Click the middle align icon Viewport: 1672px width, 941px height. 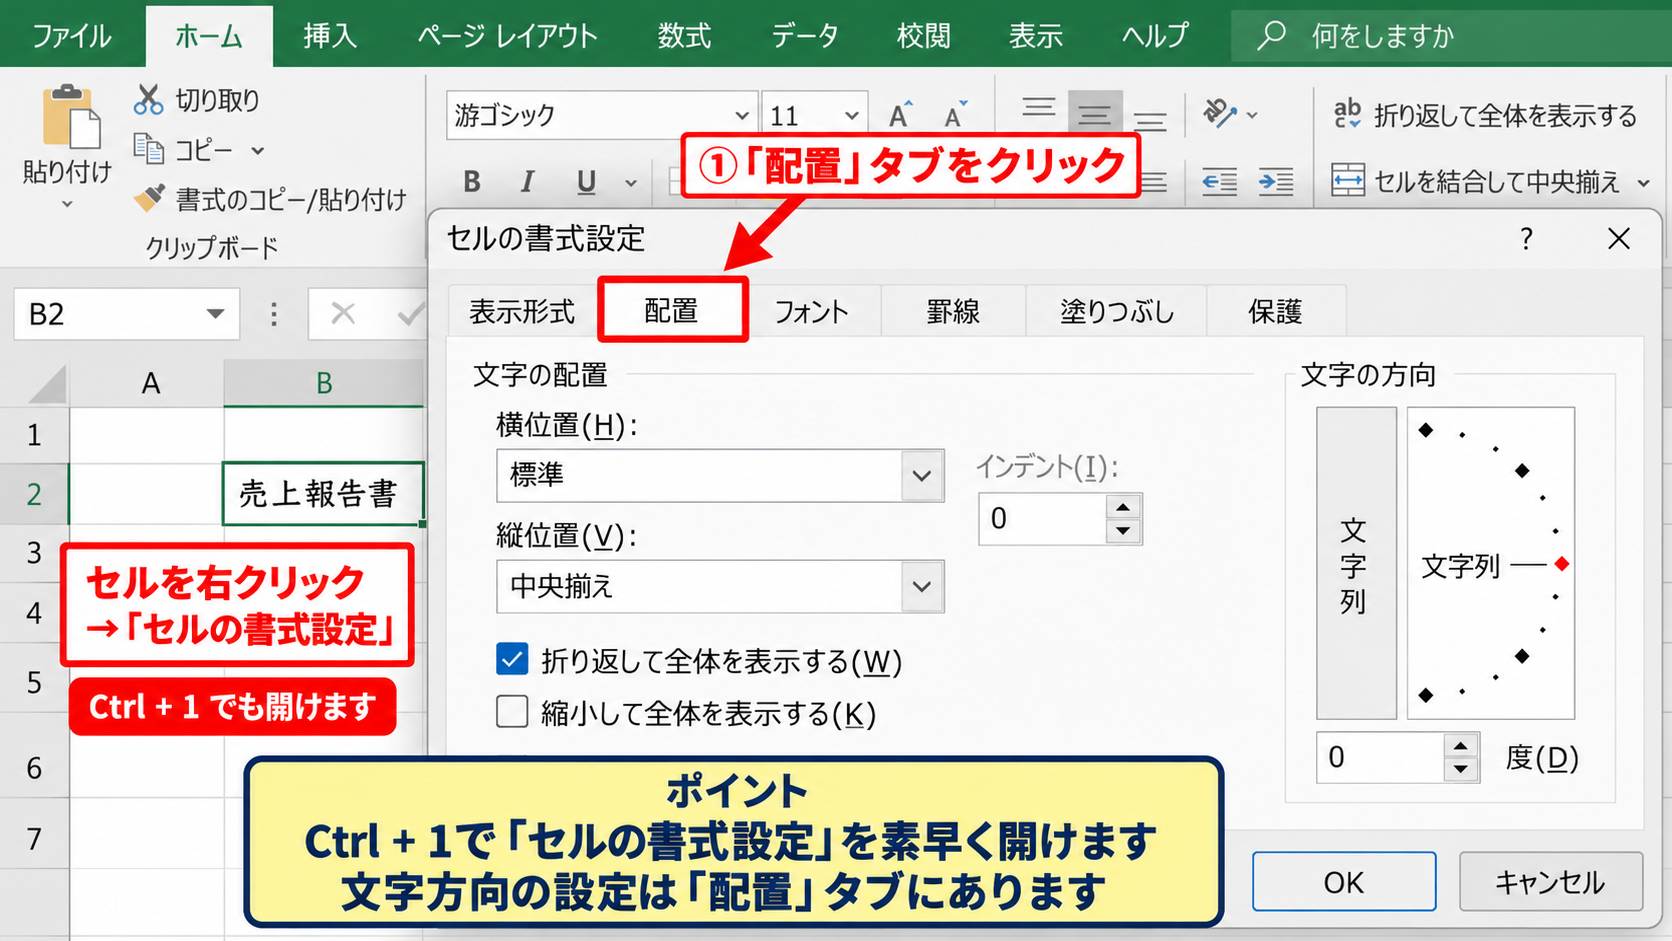(x=1094, y=112)
